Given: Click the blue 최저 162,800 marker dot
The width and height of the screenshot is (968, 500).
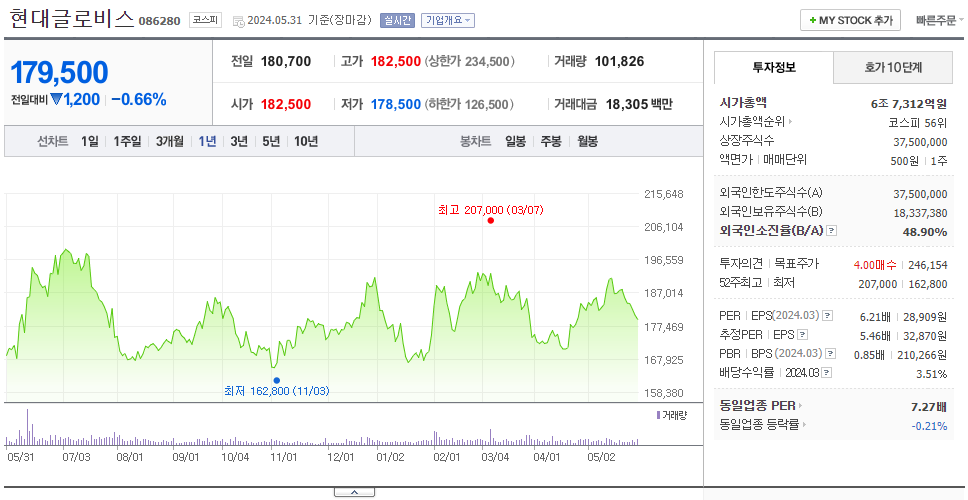Looking at the screenshot, I should coord(276,380).
